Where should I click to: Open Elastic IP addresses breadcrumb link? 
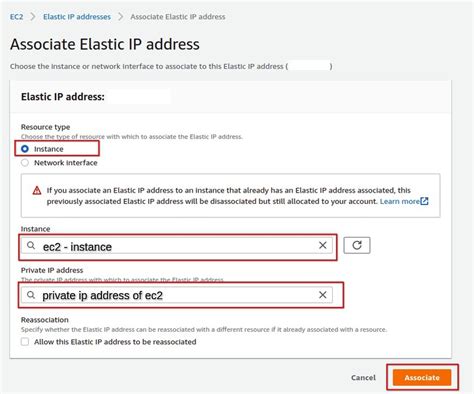point(77,17)
